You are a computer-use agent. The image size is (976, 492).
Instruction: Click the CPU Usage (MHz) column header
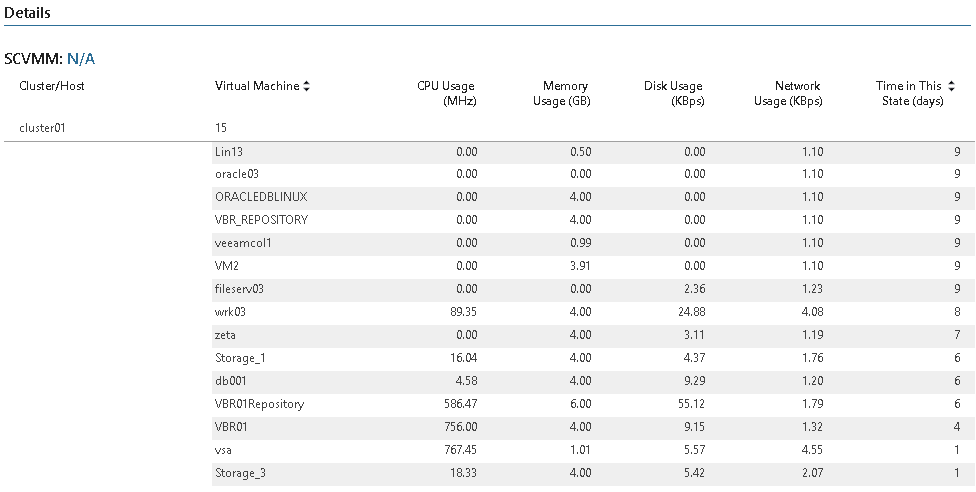(x=446, y=93)
